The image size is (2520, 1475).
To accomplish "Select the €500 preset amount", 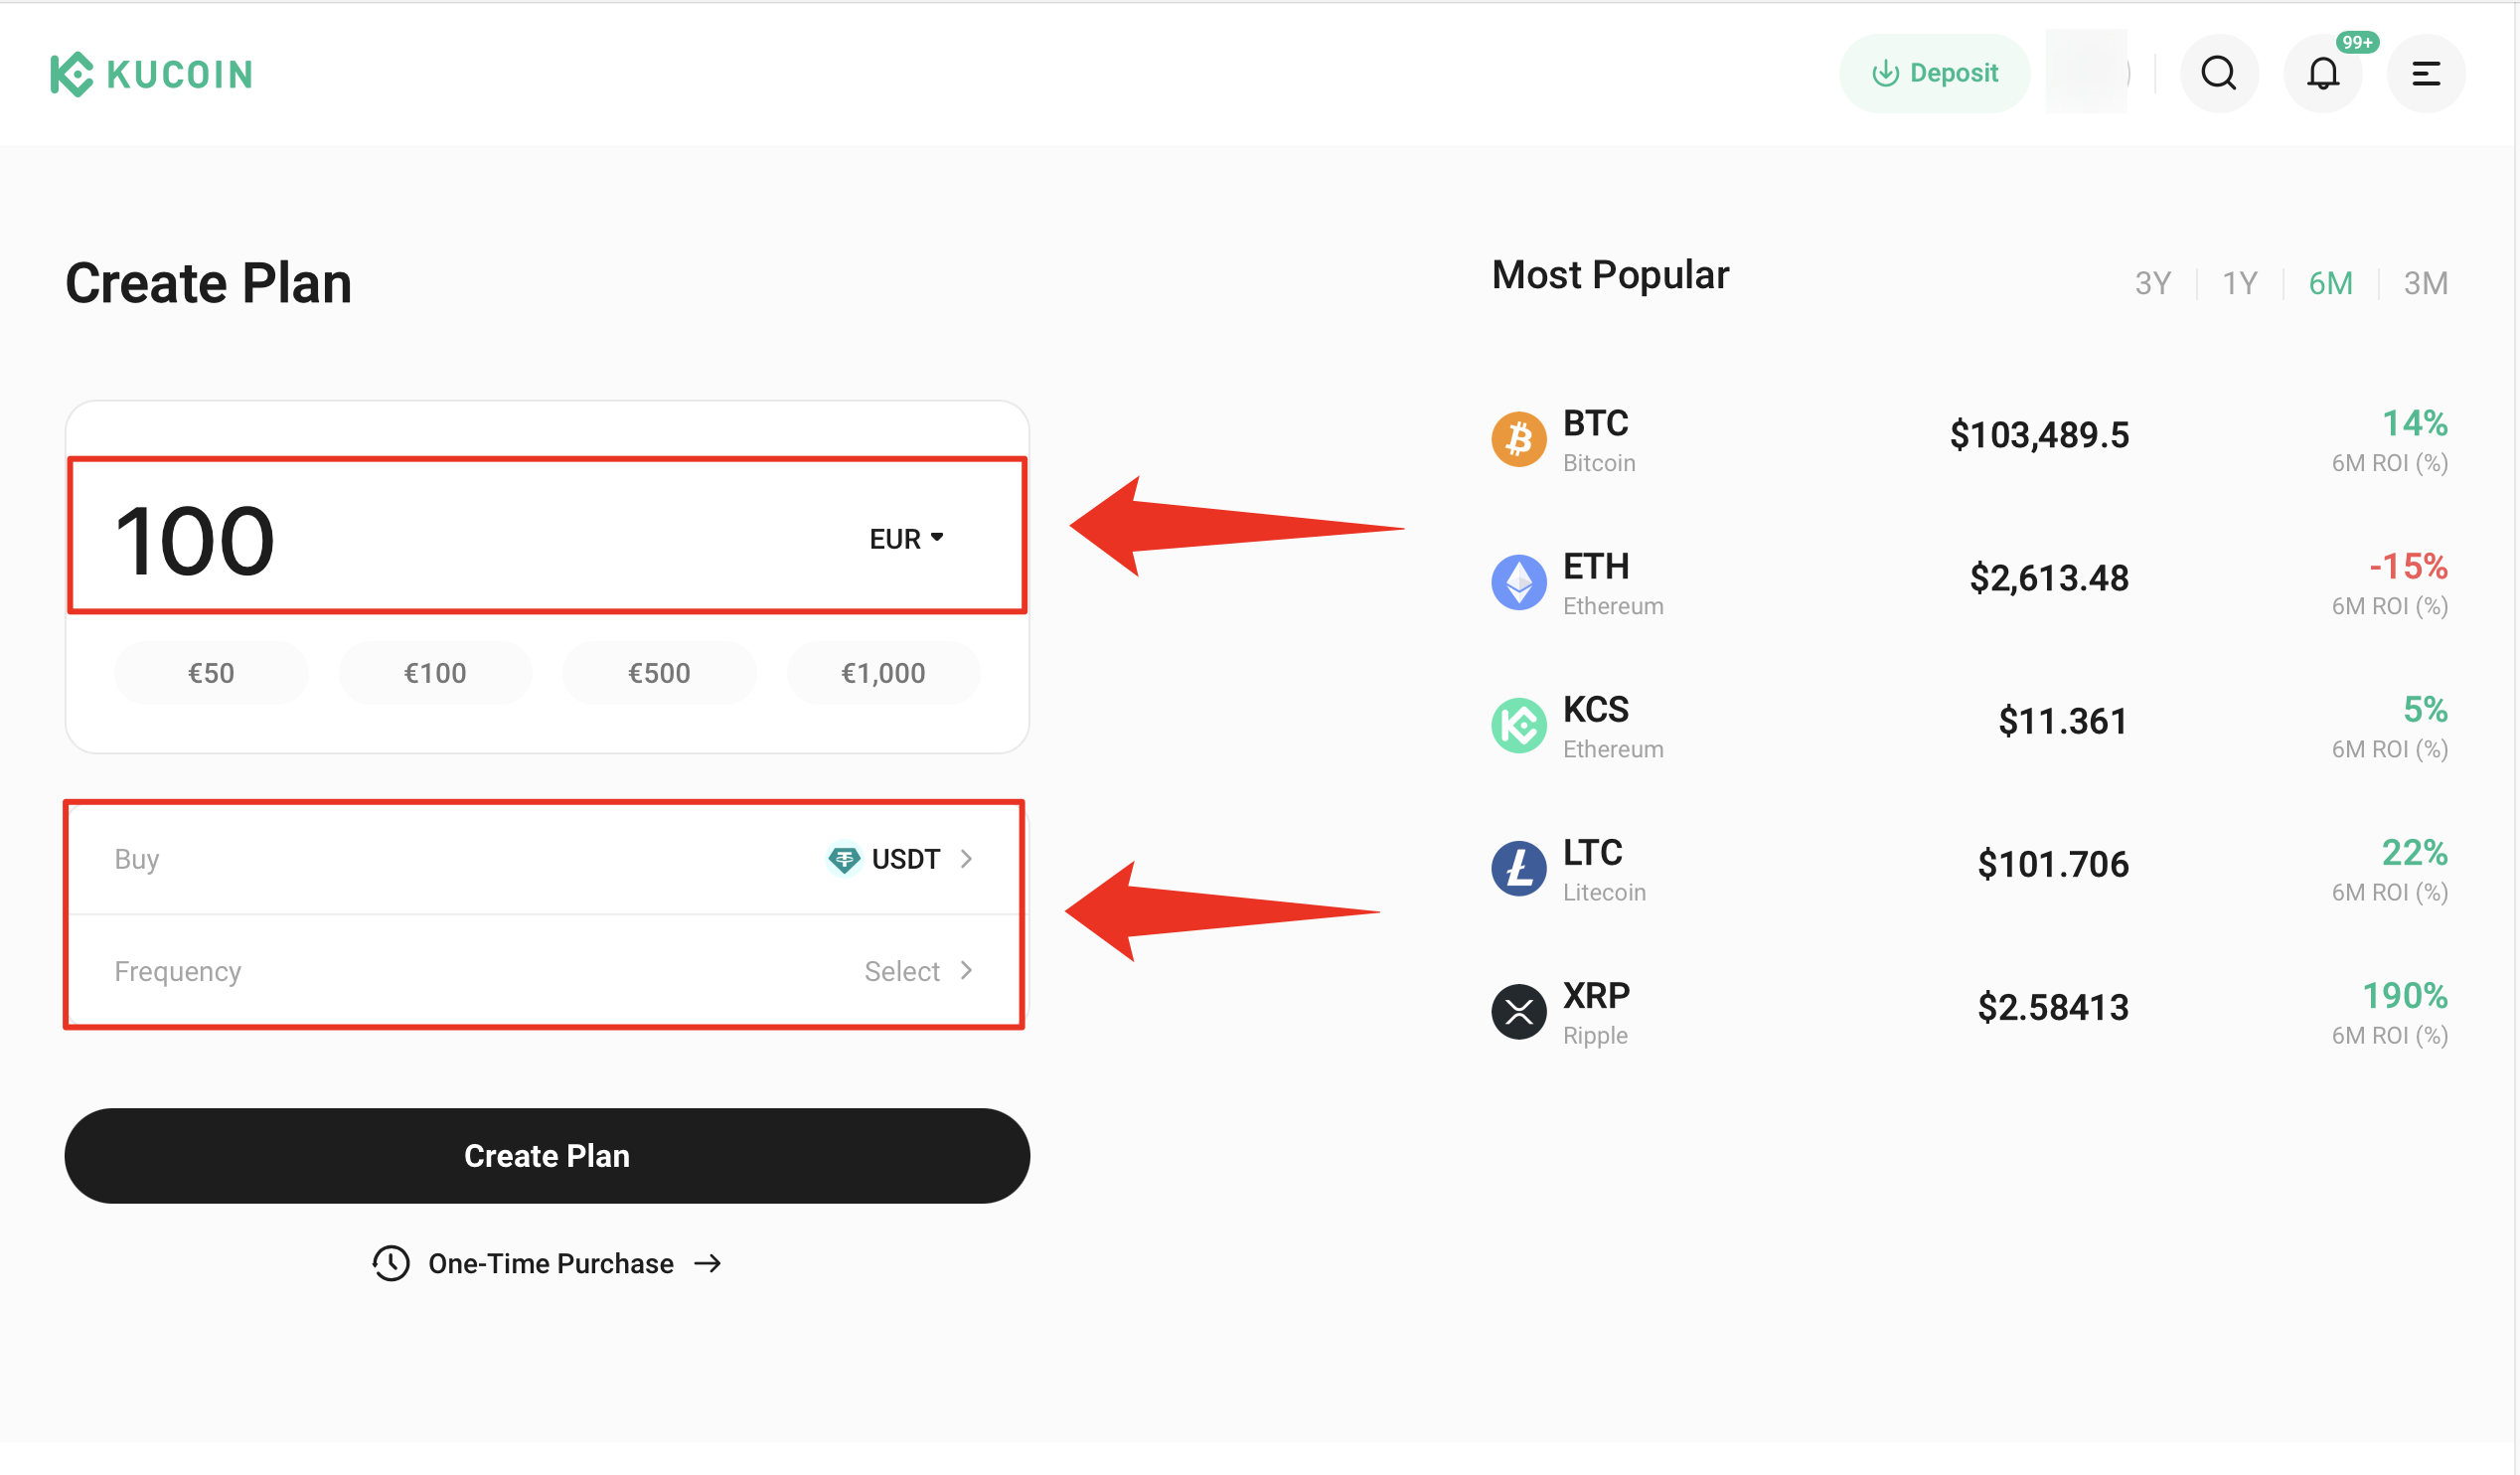I will (x=659, y=673).
